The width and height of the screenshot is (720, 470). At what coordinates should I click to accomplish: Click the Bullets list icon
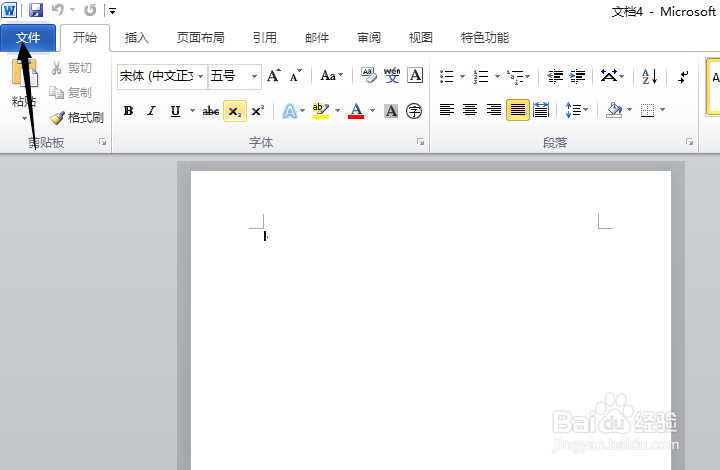pyautogui.click(x=447, y=76)
